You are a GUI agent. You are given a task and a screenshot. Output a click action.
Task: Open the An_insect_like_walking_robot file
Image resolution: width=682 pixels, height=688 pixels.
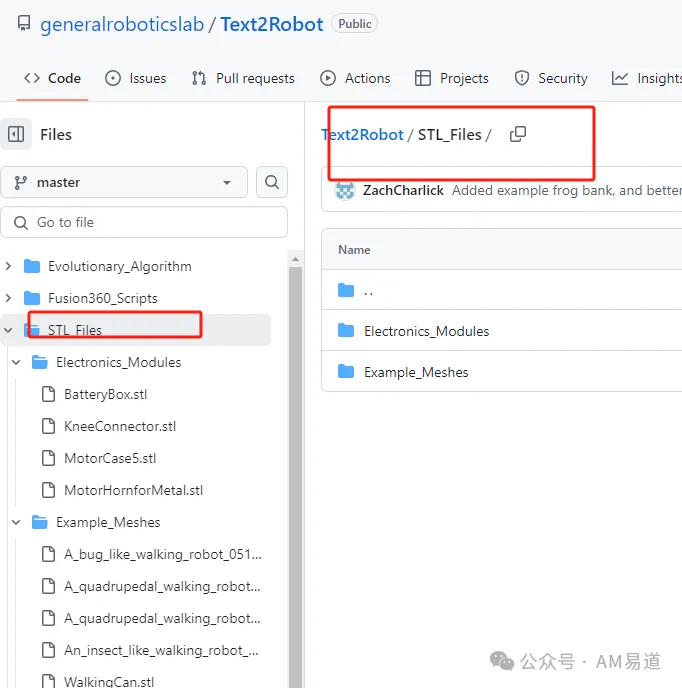click(x=161, y=650)
